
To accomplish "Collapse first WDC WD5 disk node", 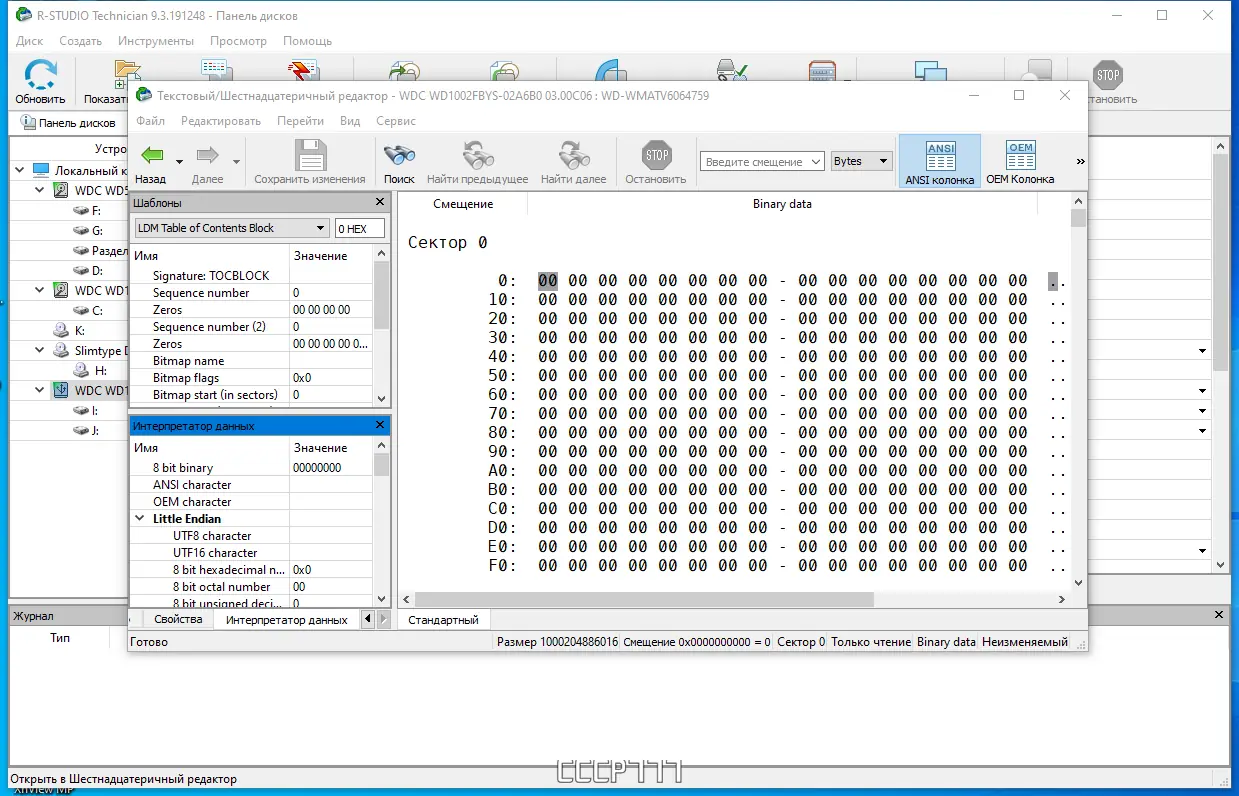I will pyautogui.click(x=40, y=190).
